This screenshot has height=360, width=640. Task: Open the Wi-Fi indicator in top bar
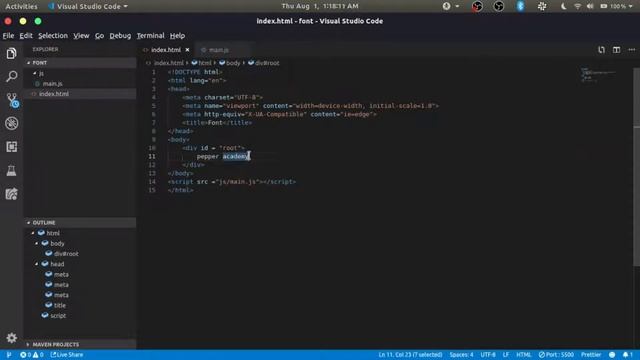pyautogui.click(x=577, y=6)
